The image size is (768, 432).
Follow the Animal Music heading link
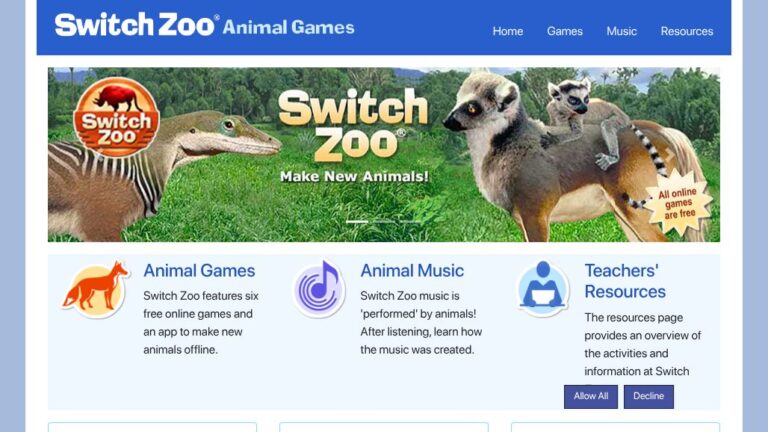[x=412, y=271]
